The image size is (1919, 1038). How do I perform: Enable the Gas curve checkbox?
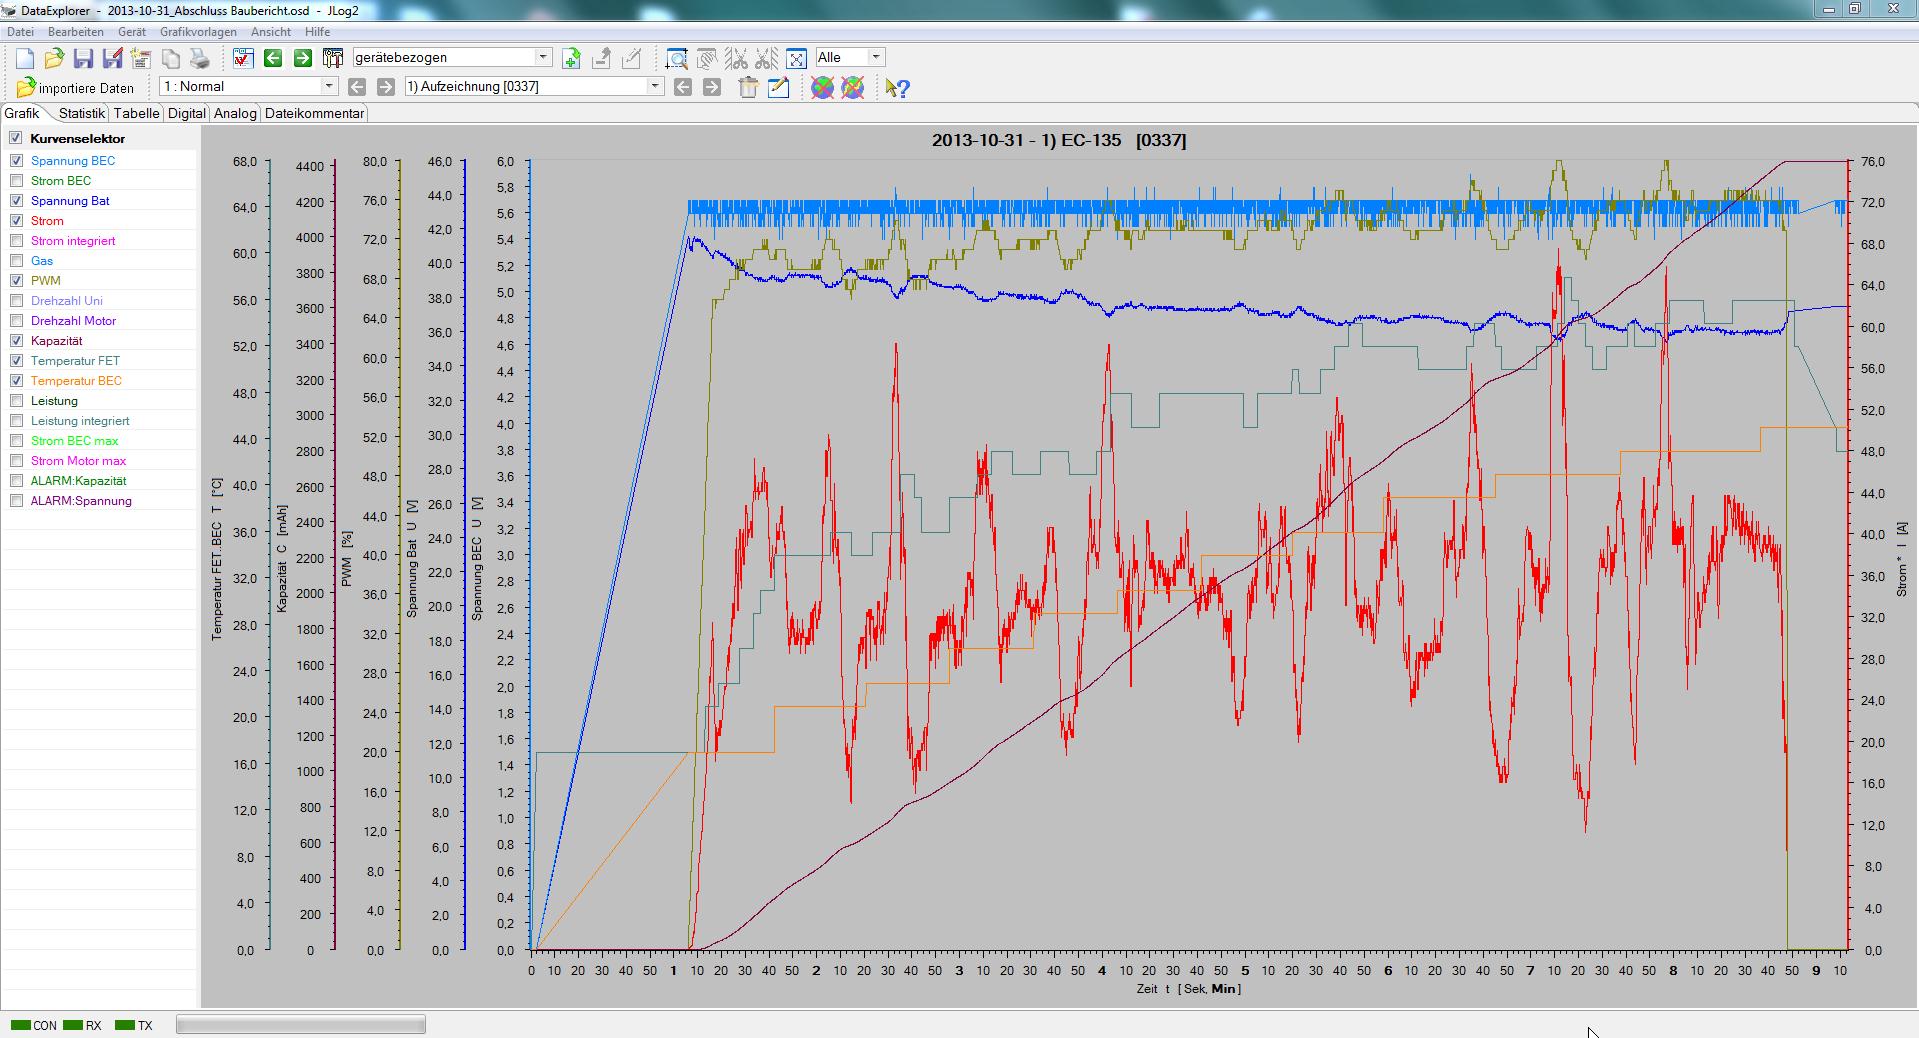(x=16, y=260)
